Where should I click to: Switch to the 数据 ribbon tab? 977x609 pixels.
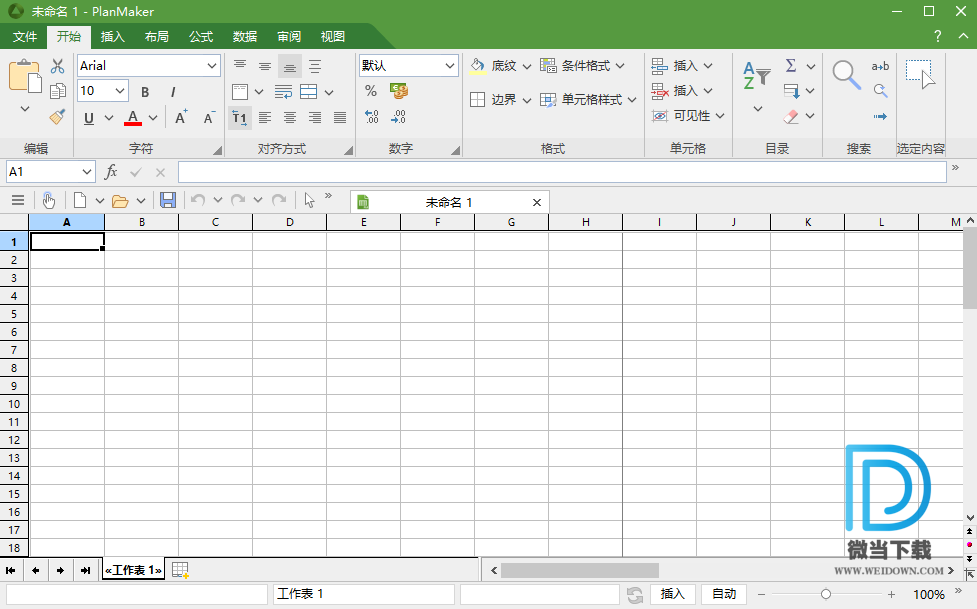pyautogui.click(x=245, y=37)
